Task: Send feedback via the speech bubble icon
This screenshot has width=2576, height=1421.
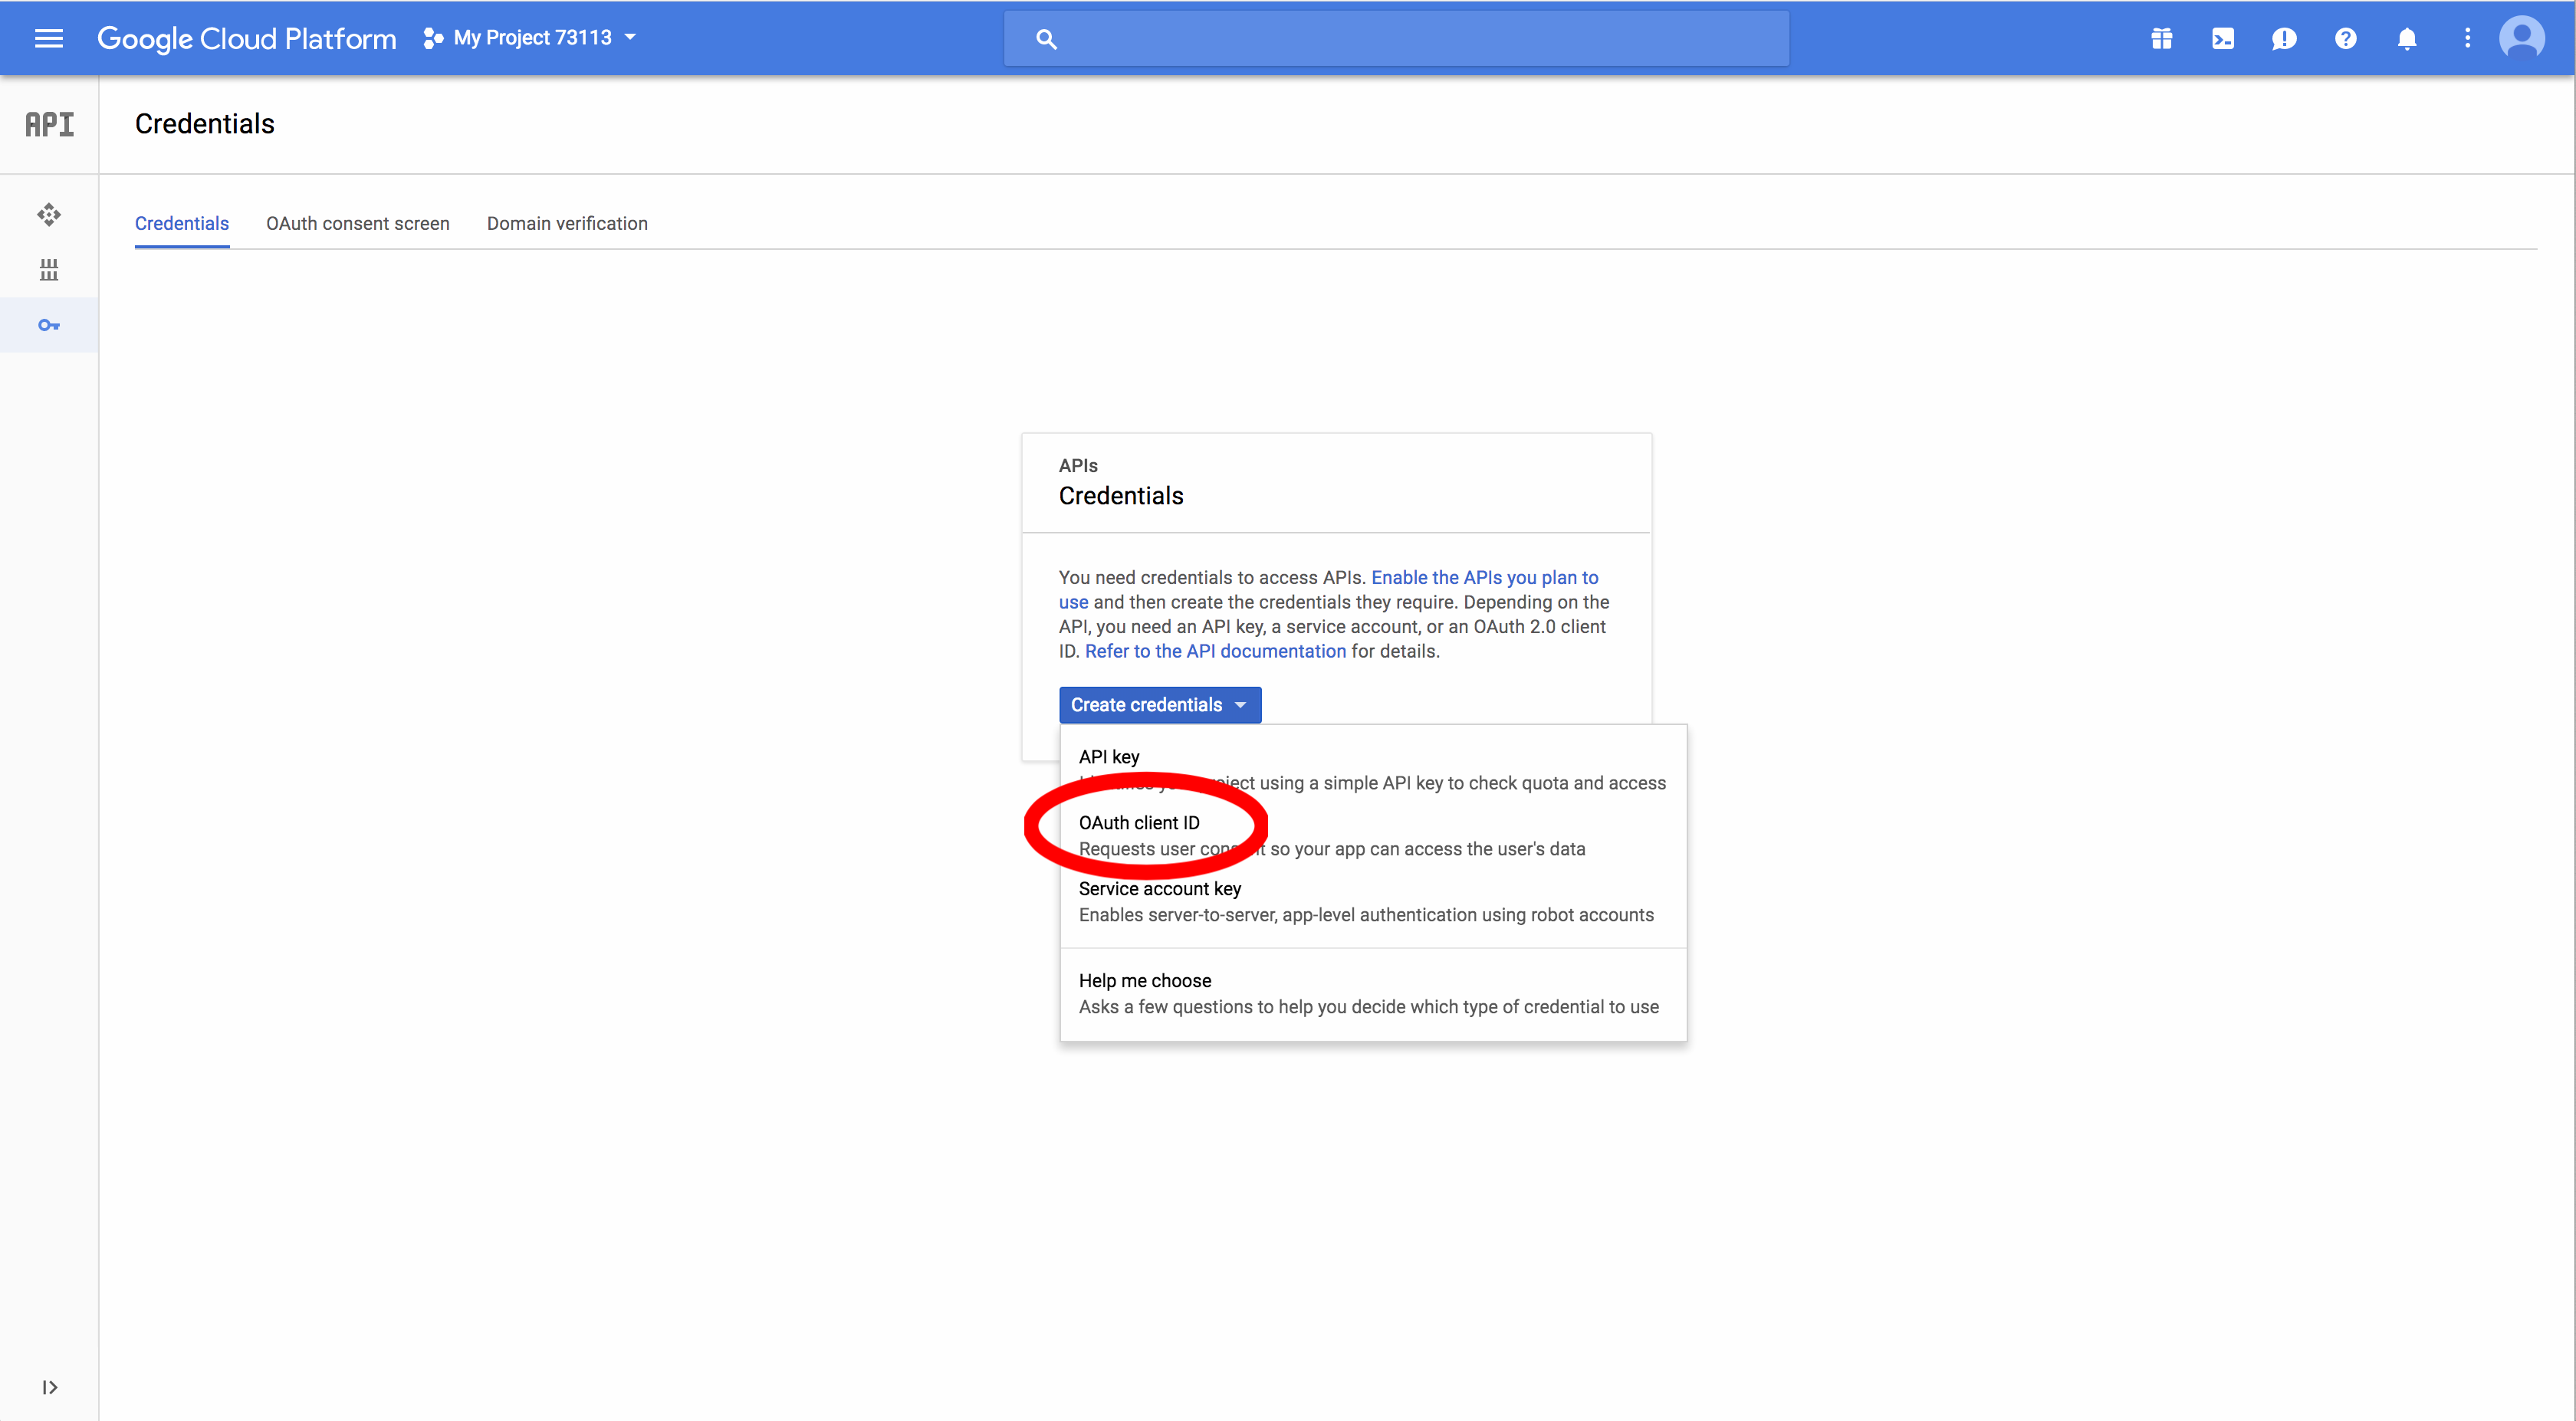Action: [2284, 38]
